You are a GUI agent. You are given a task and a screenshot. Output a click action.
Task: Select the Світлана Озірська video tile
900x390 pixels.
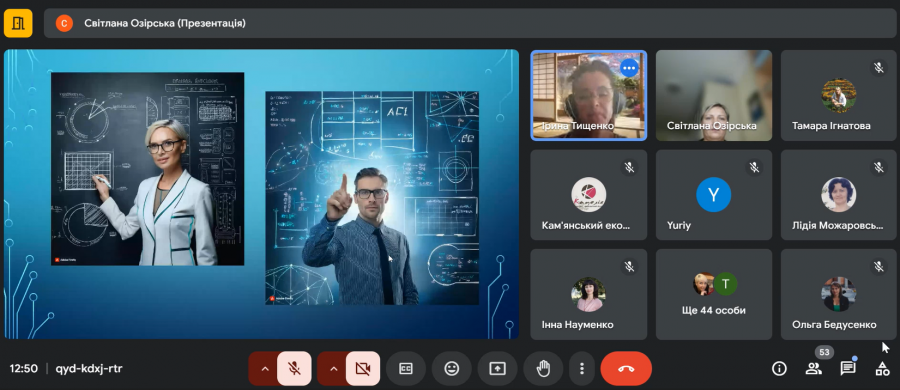click(714, 95)
